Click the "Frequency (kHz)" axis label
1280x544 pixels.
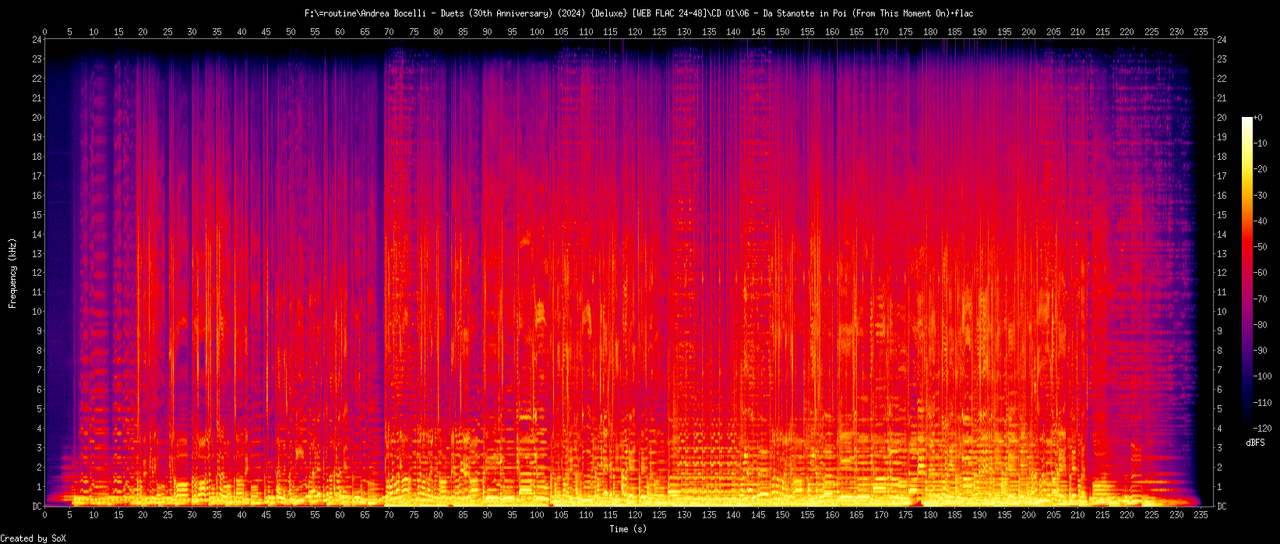pos(13,273)
